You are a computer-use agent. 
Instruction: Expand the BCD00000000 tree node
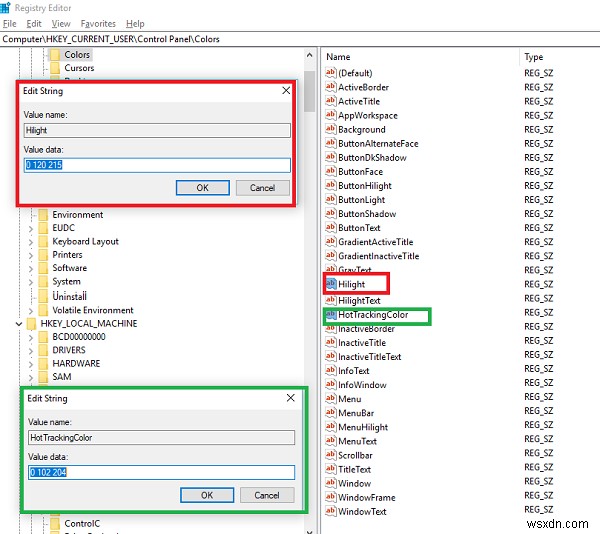31,337
